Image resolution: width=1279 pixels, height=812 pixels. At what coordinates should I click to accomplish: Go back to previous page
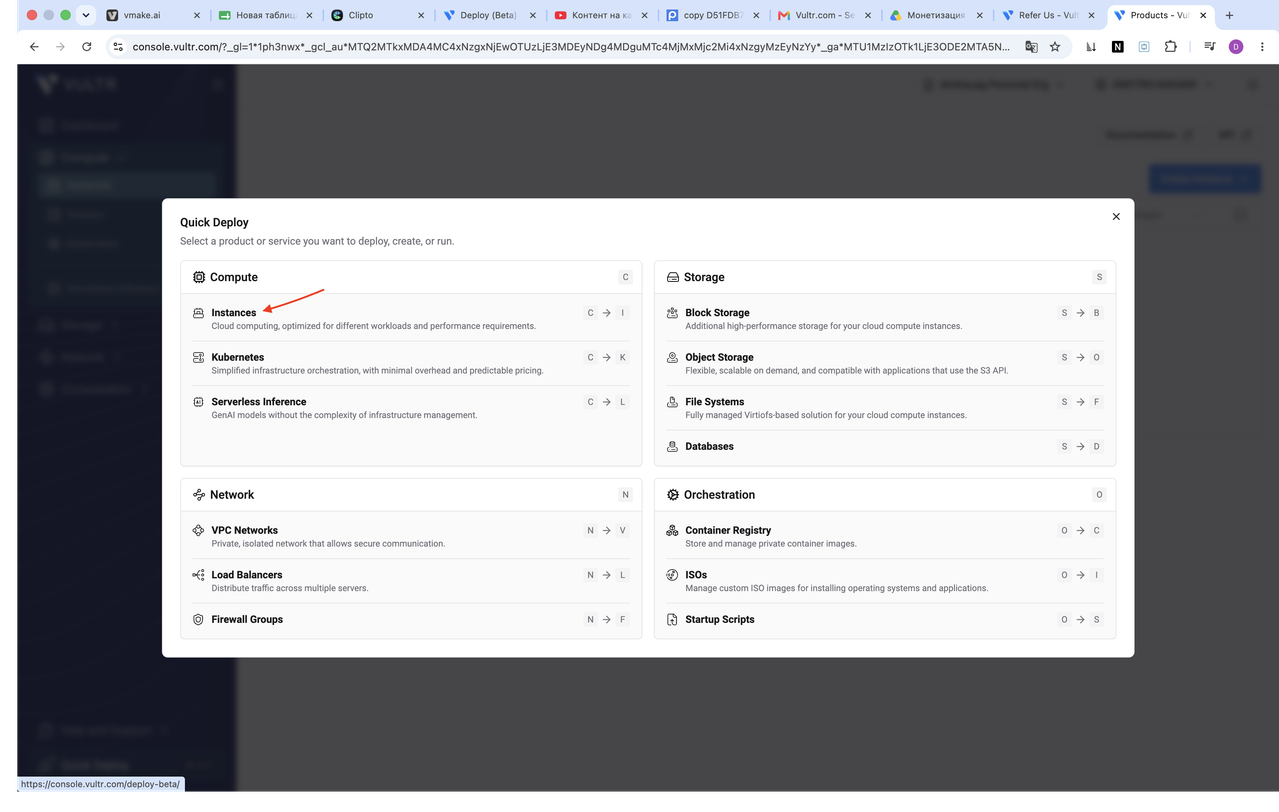34,46
